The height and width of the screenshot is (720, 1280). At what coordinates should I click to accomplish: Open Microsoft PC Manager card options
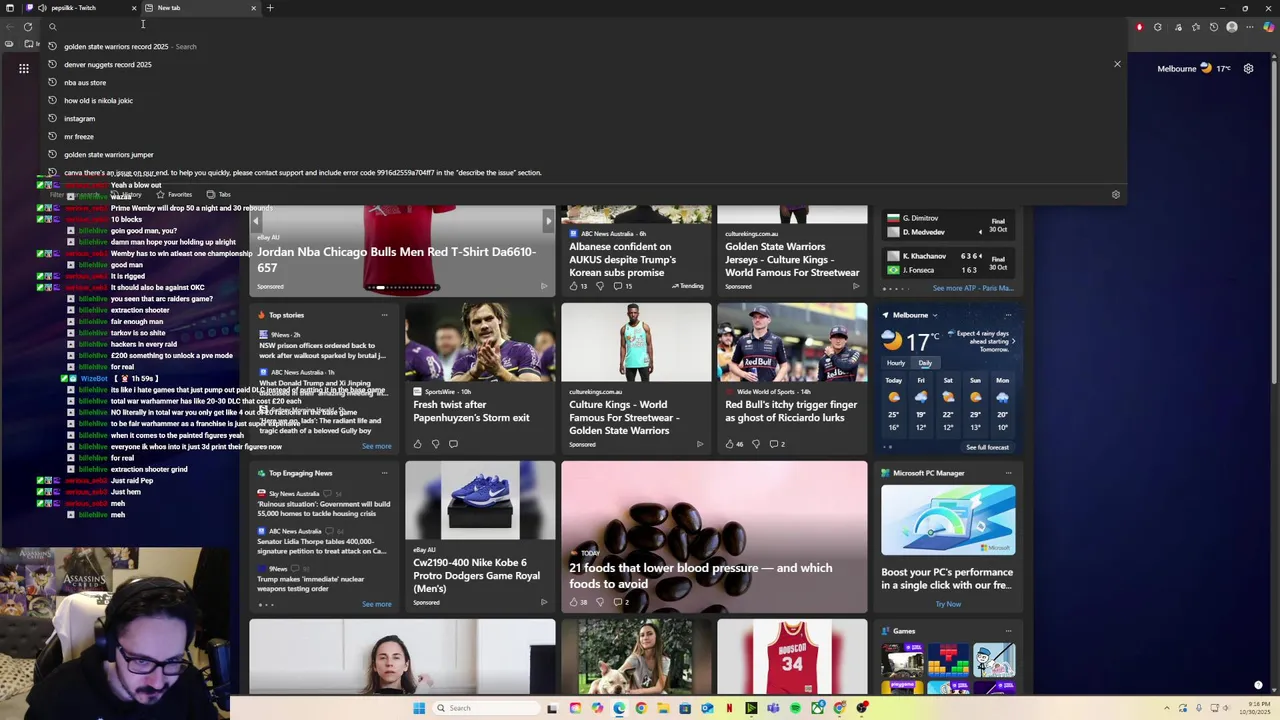click(x=1008, y=473)
